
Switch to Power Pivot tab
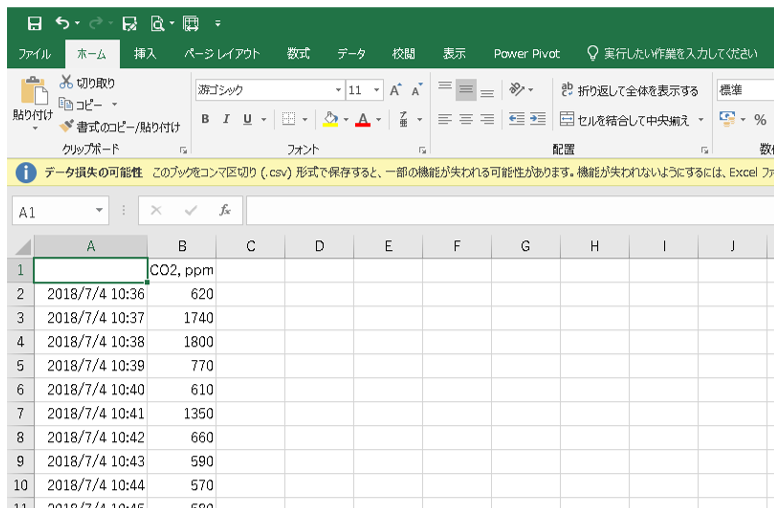click(x=526, y=54)
